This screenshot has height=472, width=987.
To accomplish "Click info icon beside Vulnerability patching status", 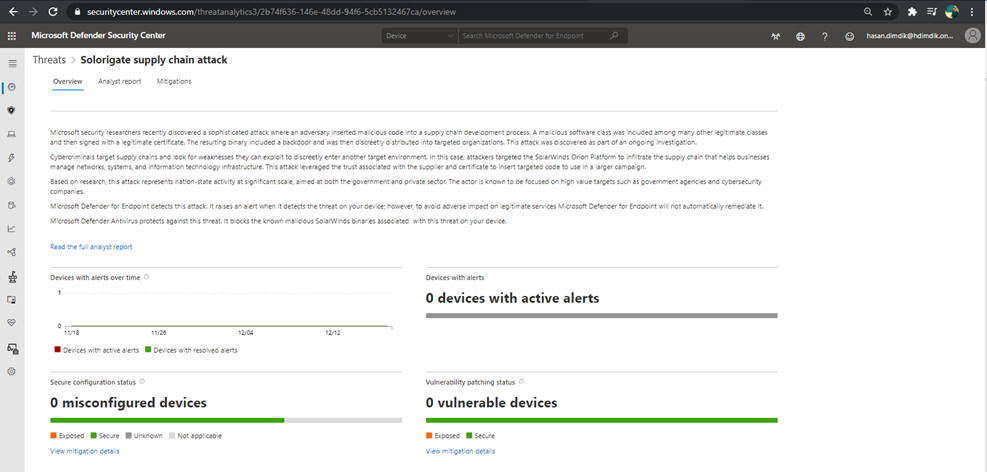I will tap(521, 381).
